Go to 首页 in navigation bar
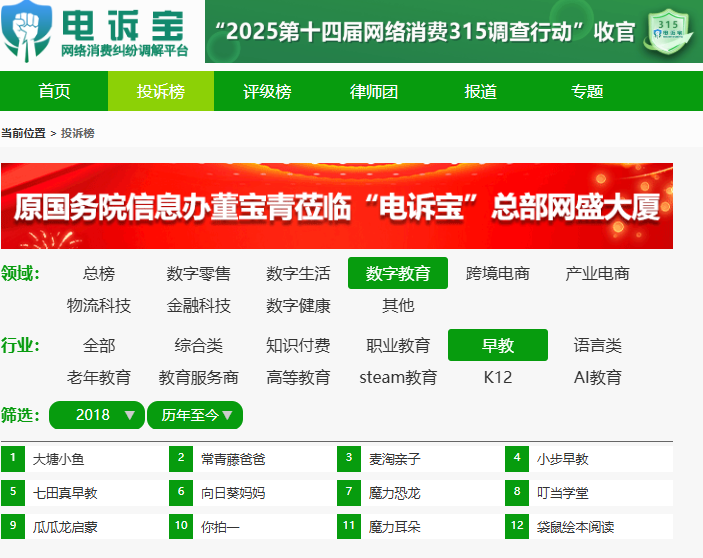The height and width of the screenshot is (558, 703). [x=54, y=91]
